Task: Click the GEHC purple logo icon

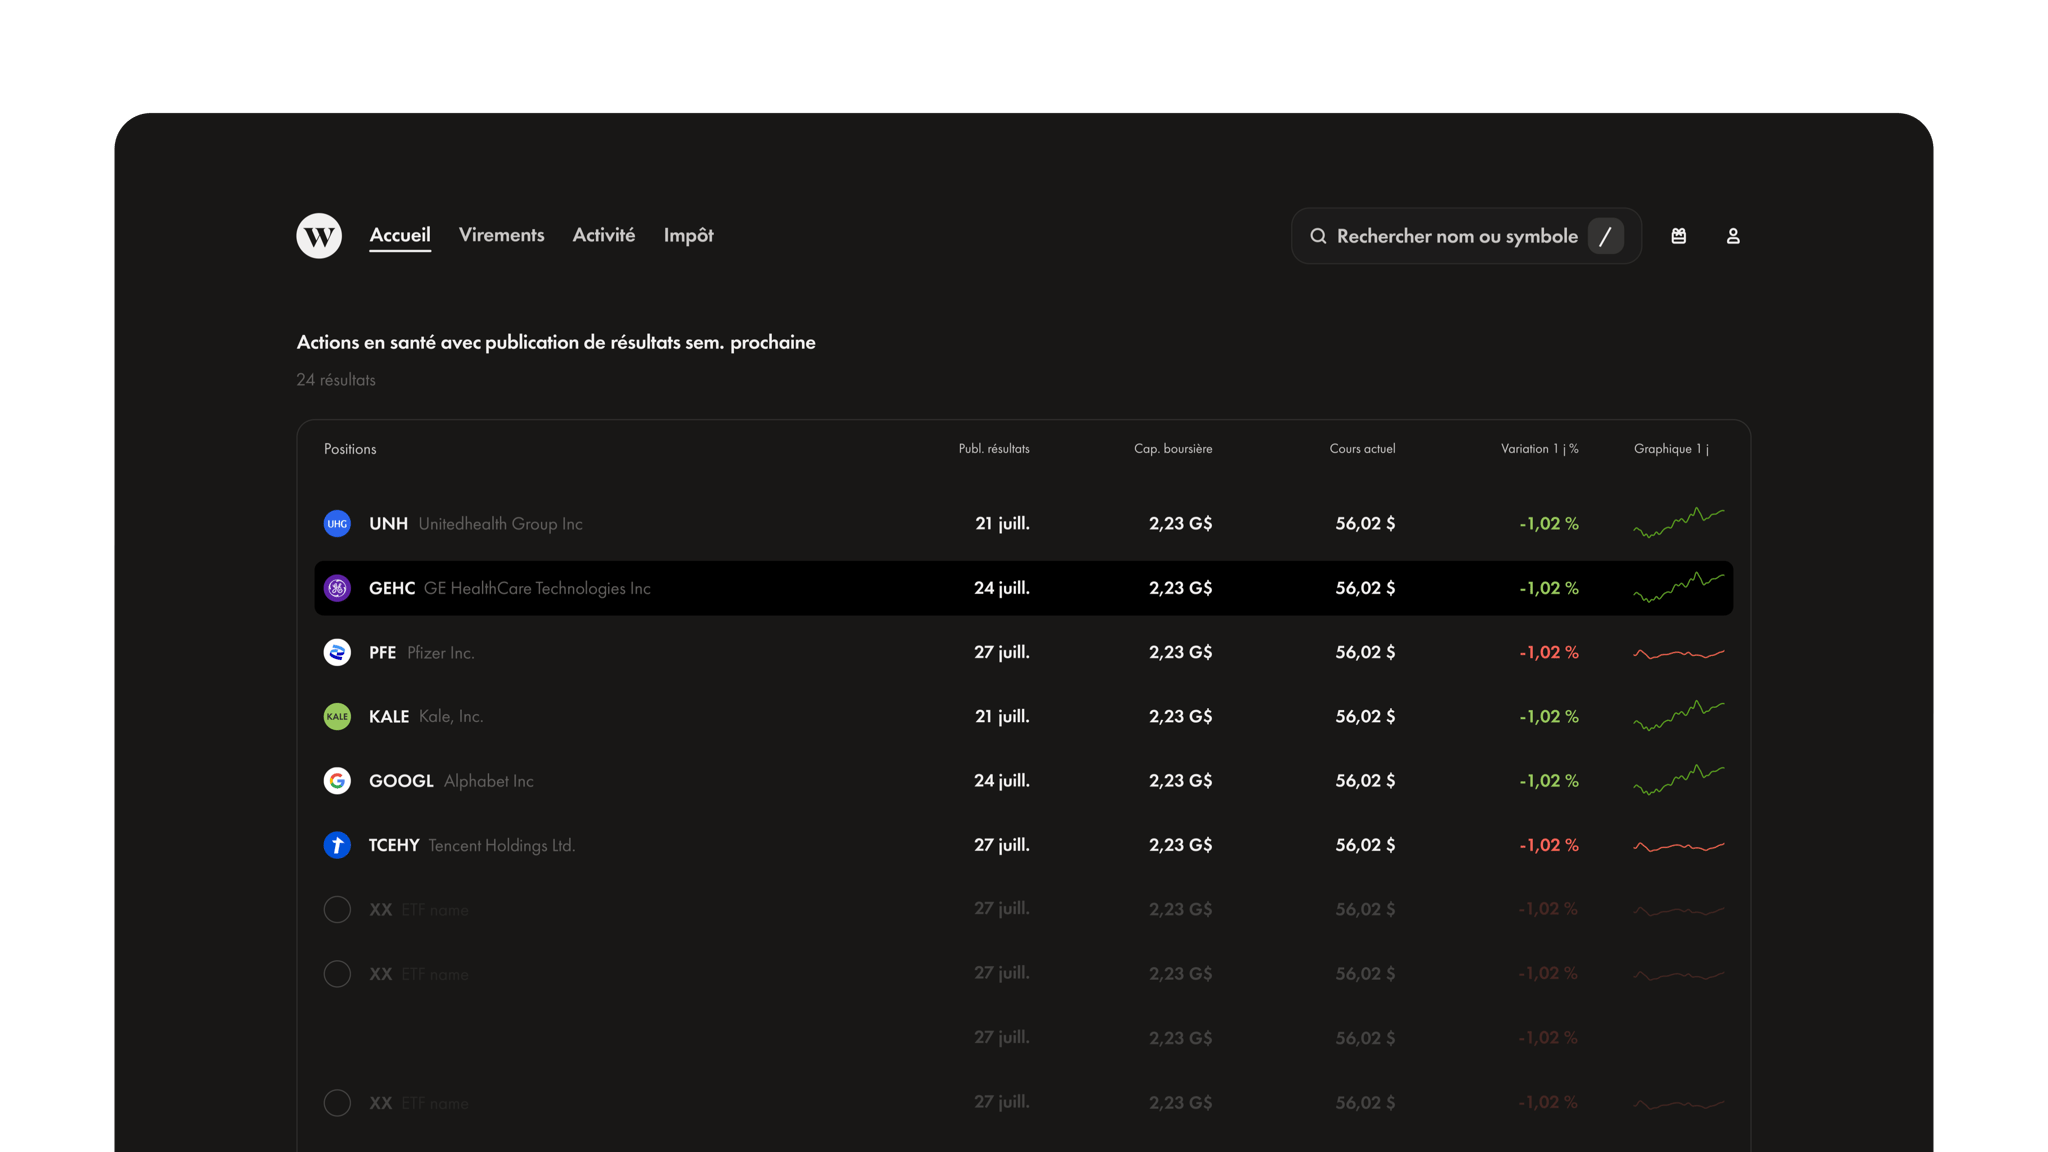Action: click(x=337, y=588)
